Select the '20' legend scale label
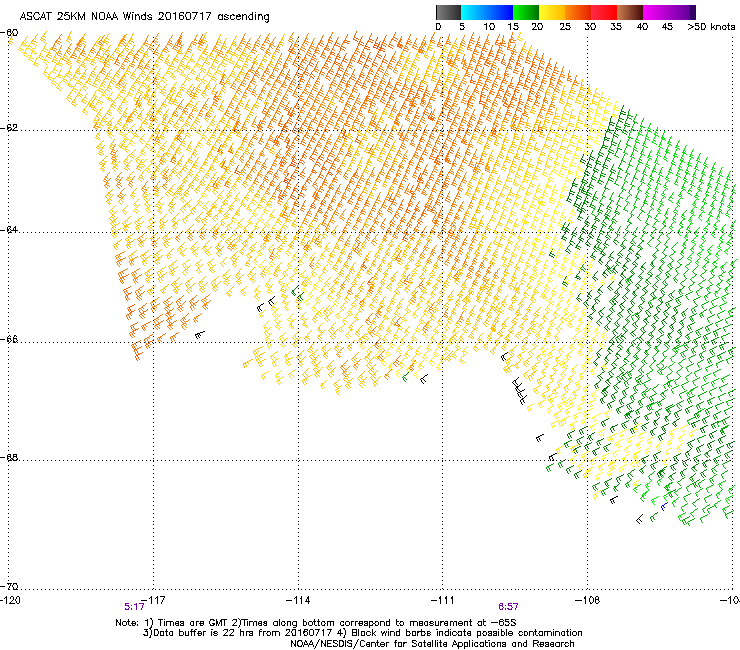 537,26
